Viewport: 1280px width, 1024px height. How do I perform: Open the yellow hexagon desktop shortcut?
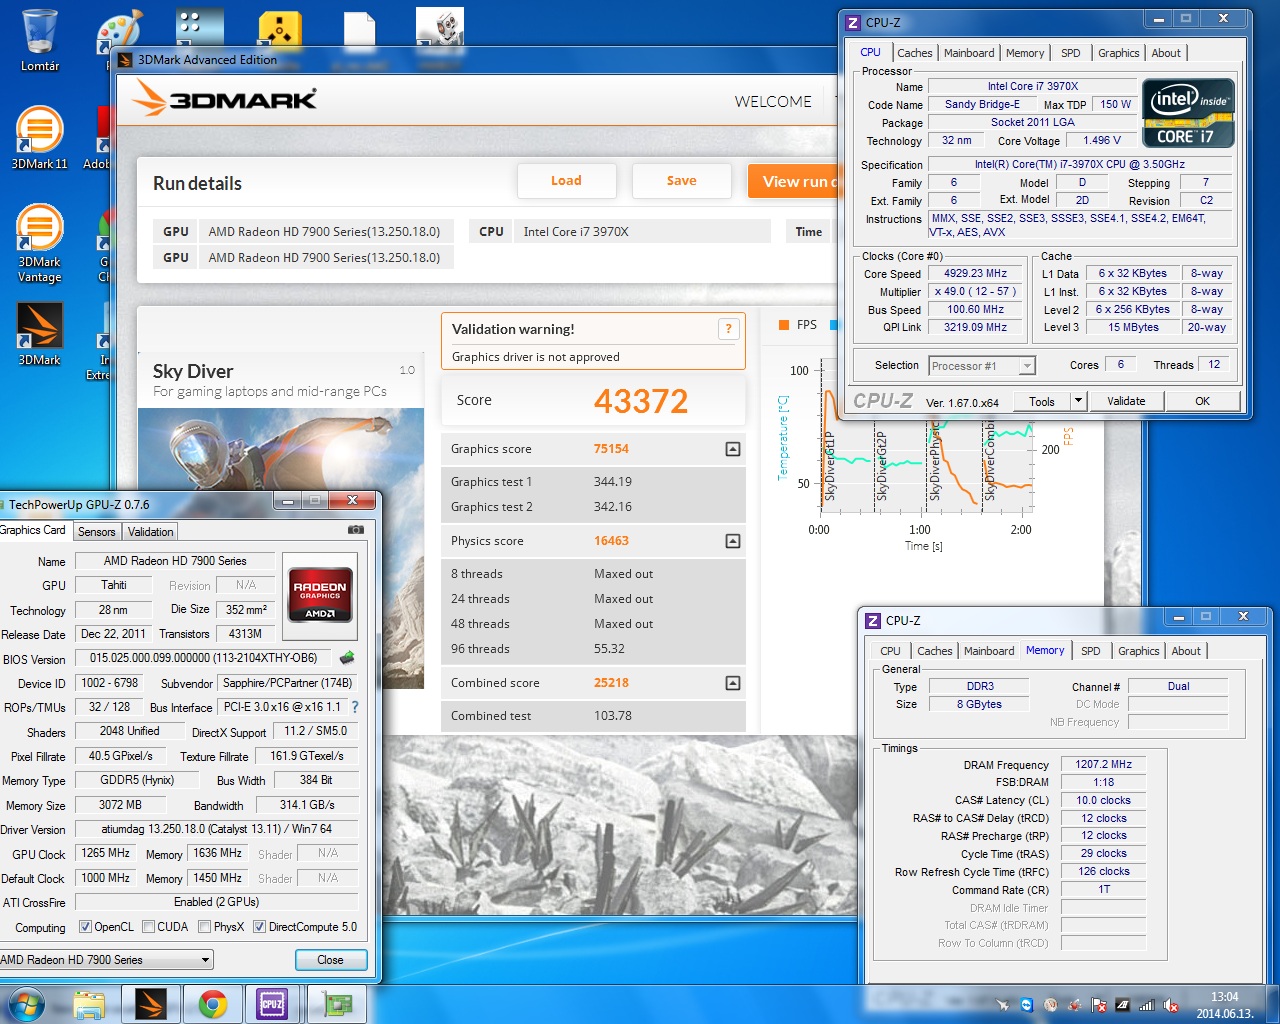point(280,30)
